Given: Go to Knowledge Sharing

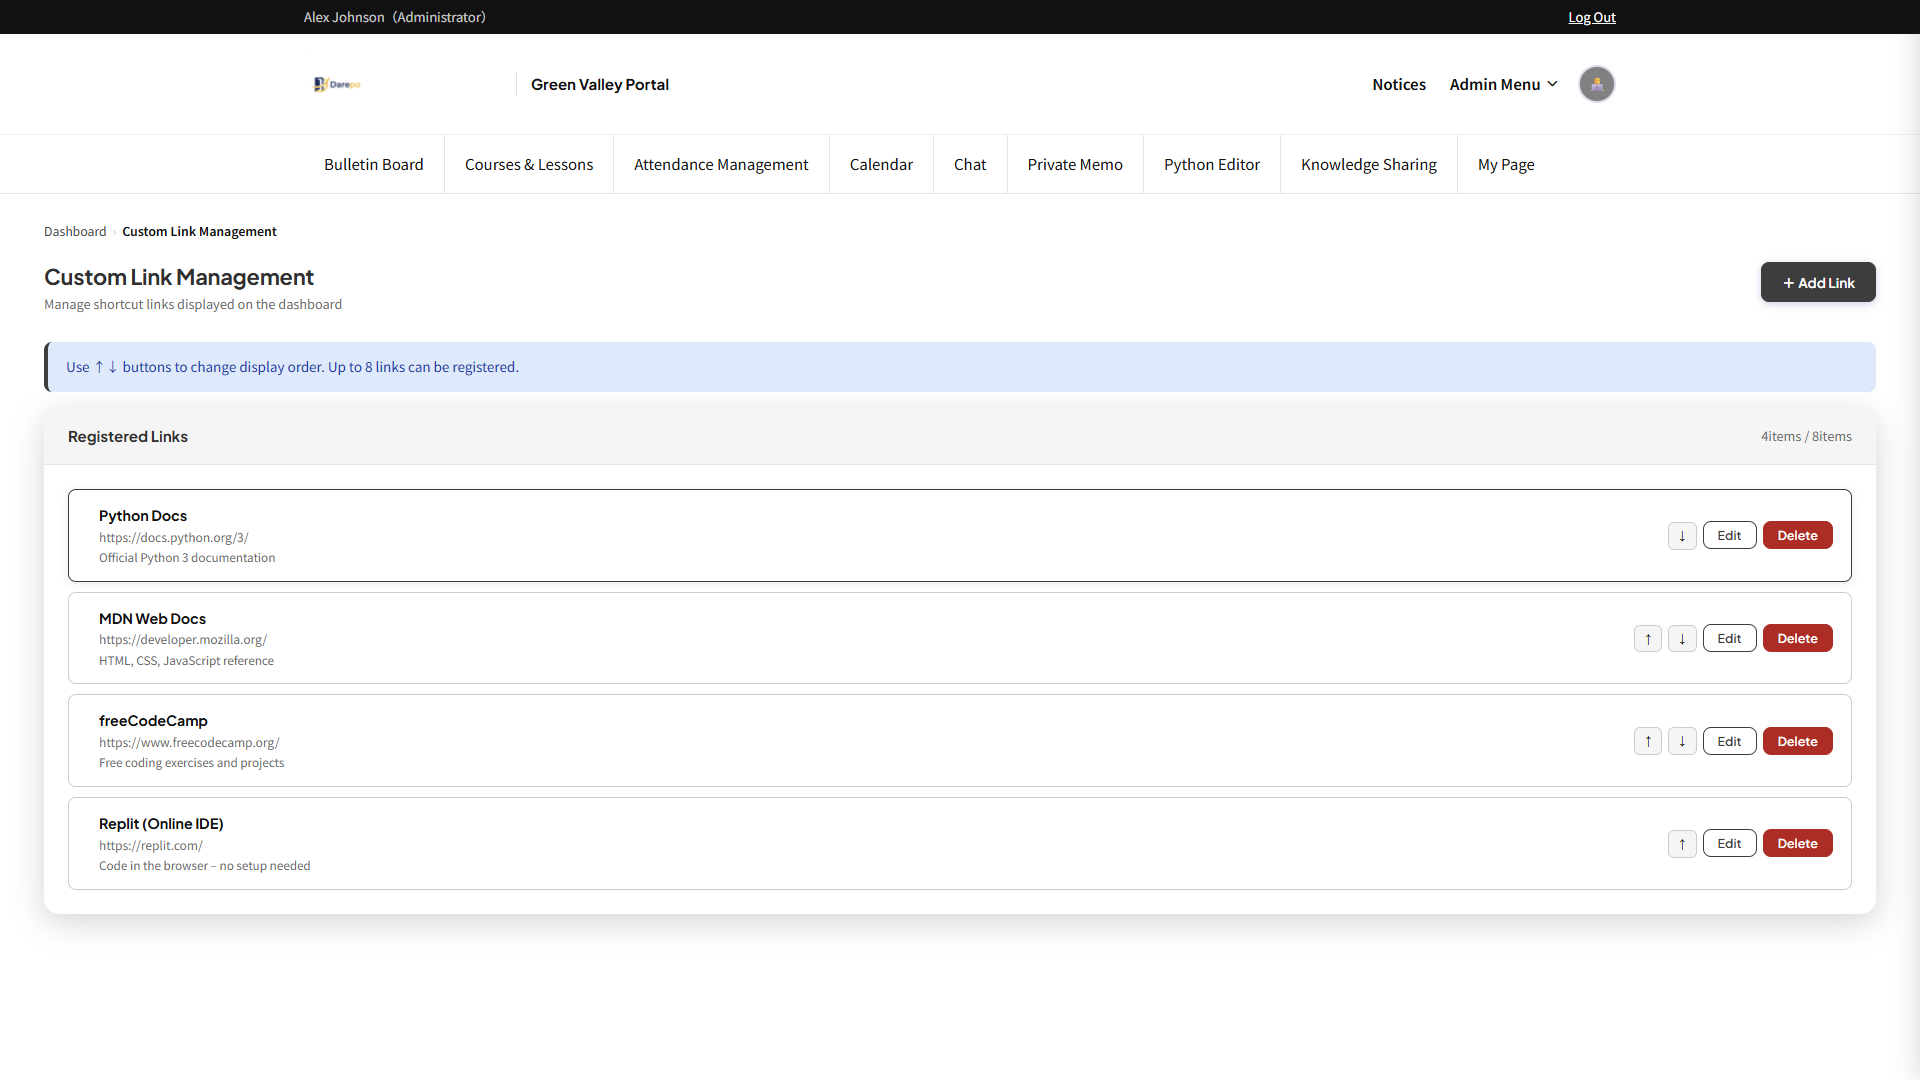Looking at the screenshot, I should point(1369,165).
